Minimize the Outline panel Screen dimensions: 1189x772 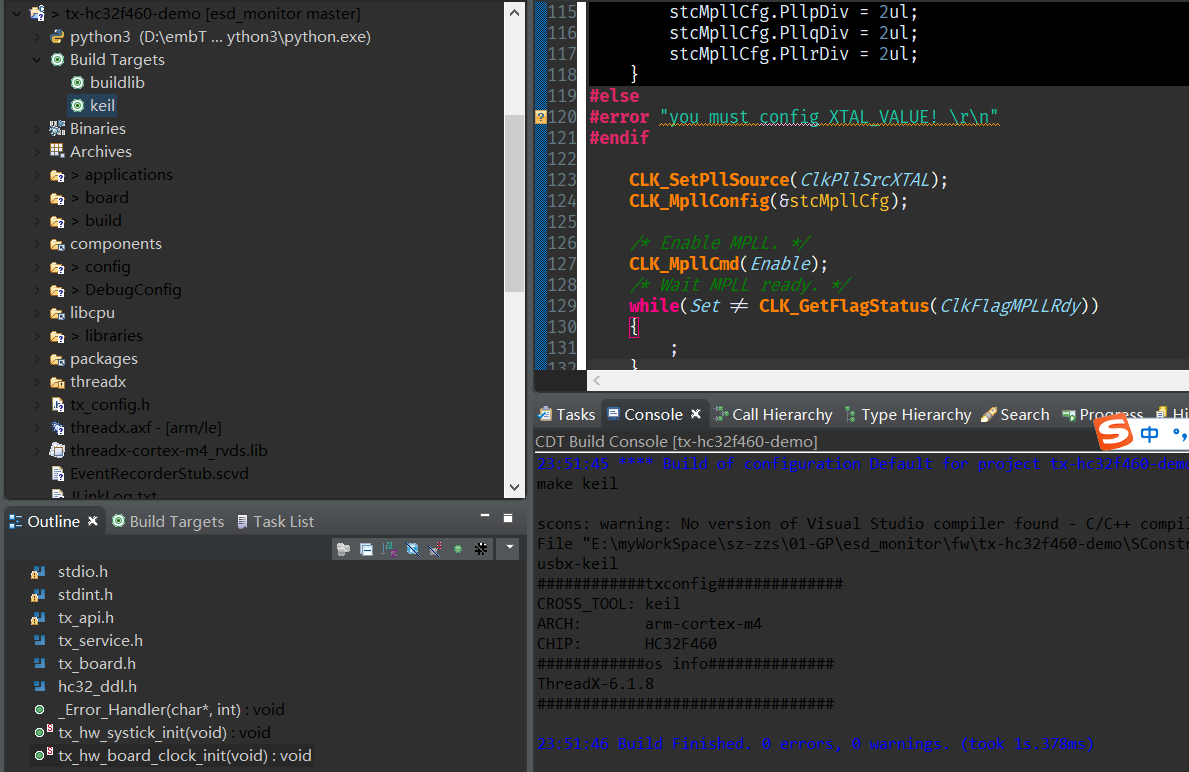pyautogui.click(x=485, y=516)
